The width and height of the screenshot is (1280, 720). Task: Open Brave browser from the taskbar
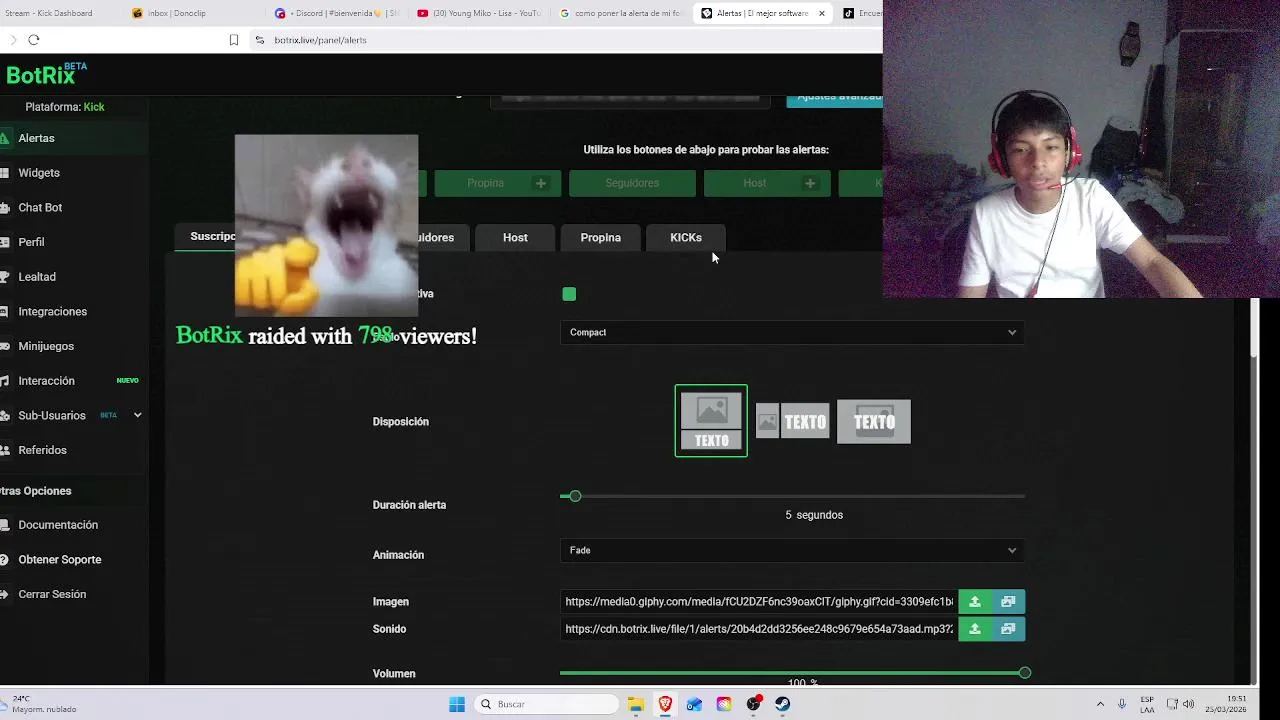coord(665,704)
